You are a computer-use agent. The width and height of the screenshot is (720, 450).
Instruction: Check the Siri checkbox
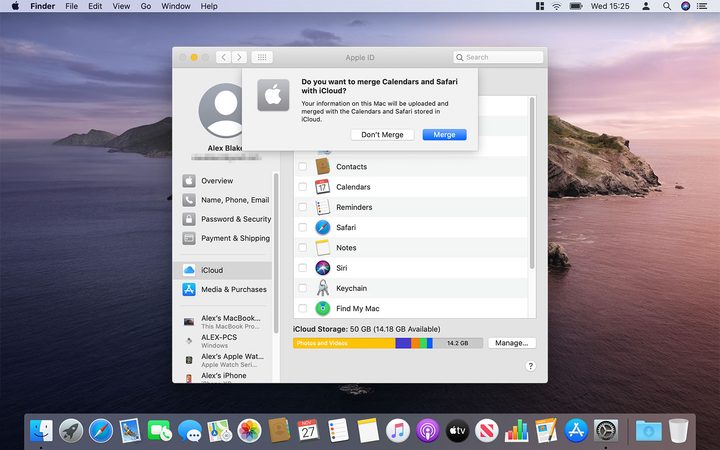click(303, 267)
